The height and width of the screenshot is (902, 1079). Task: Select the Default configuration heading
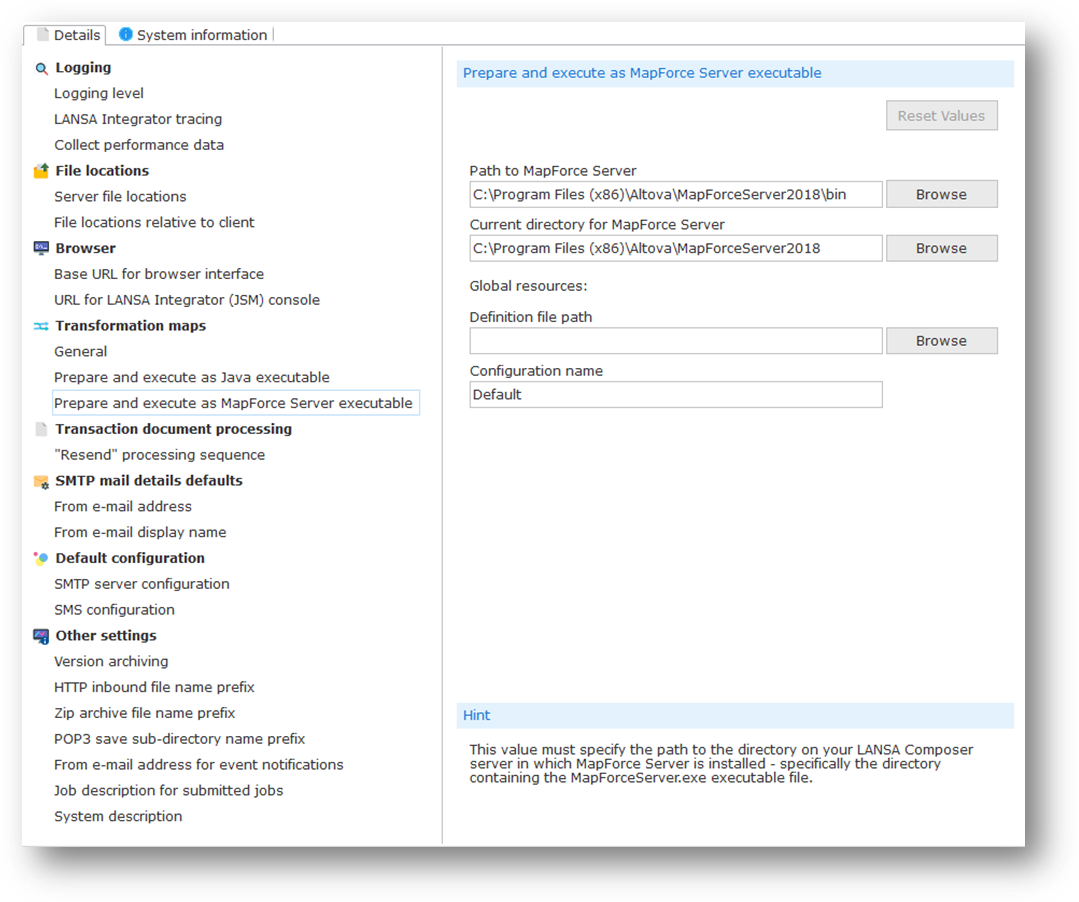point(130,558)
